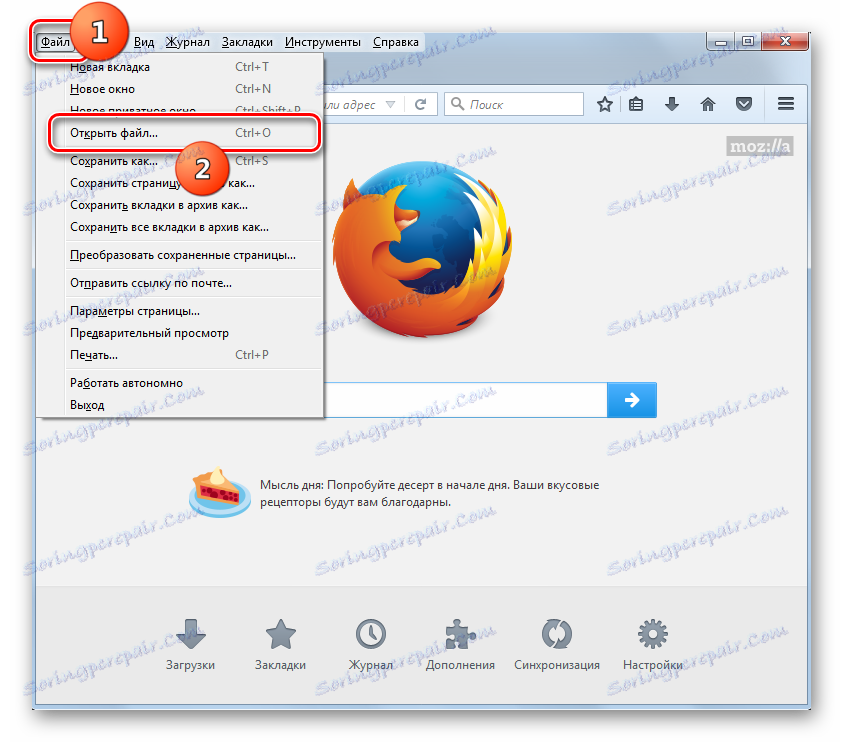The image size is (843, 742).
Task: Open the Вид menu
Action: point(144,42)
